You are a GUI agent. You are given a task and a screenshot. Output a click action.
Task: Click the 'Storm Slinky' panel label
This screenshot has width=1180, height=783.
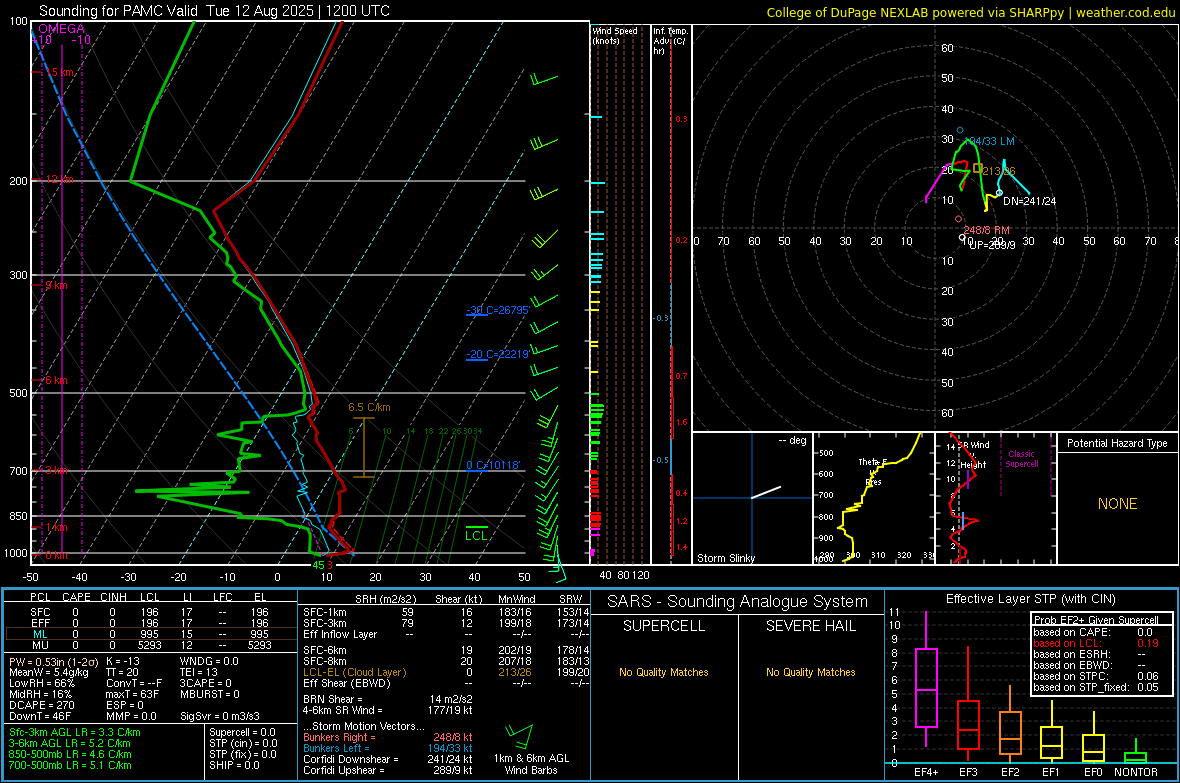click(725, 558)
